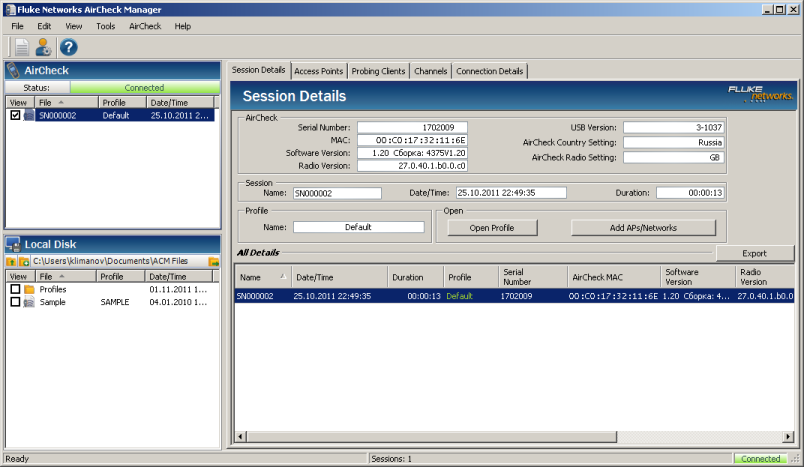The height and width of the screenshot is (467, 804).
Task: Uncheck the SN000002 view checkbox
Action: [15, 115]
